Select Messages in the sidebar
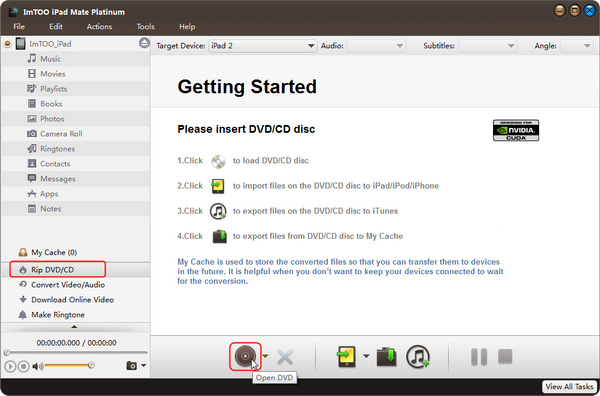600x396 pixels. [75, 179]
